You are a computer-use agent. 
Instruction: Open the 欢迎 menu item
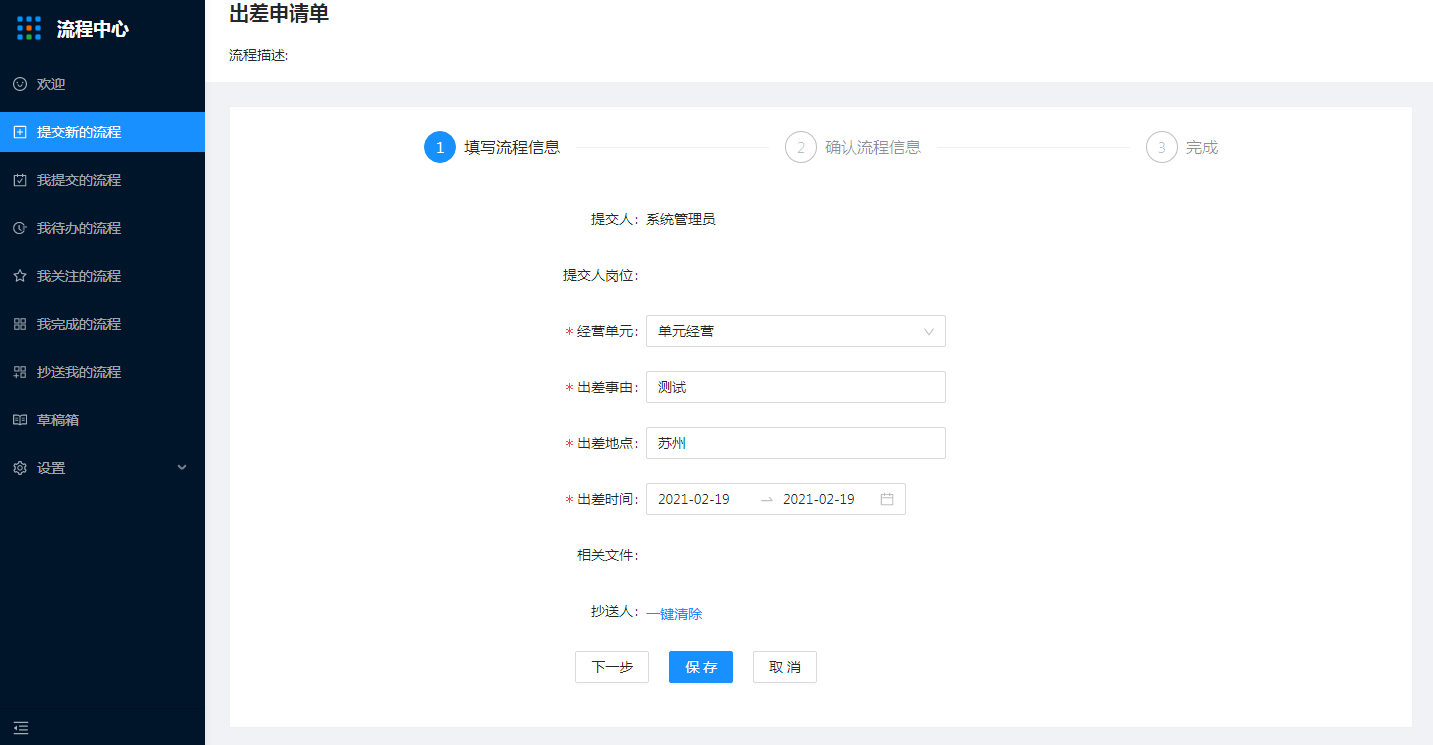(102, 84)
